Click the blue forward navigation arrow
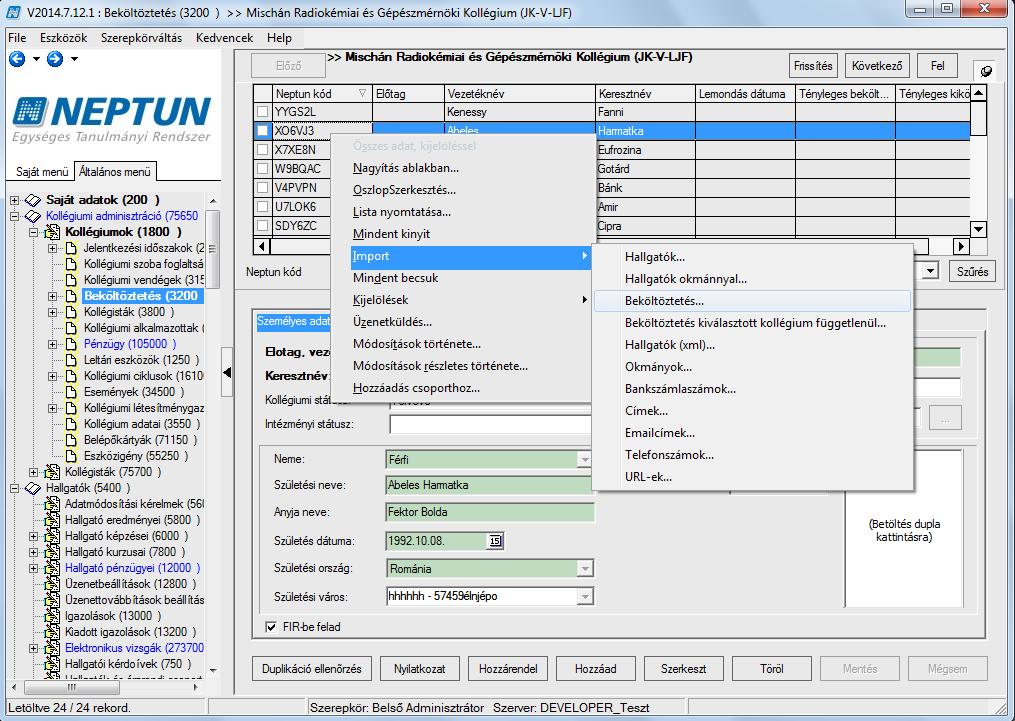The width and height of the screenshot is (1015, 721). tap(55, 59)
